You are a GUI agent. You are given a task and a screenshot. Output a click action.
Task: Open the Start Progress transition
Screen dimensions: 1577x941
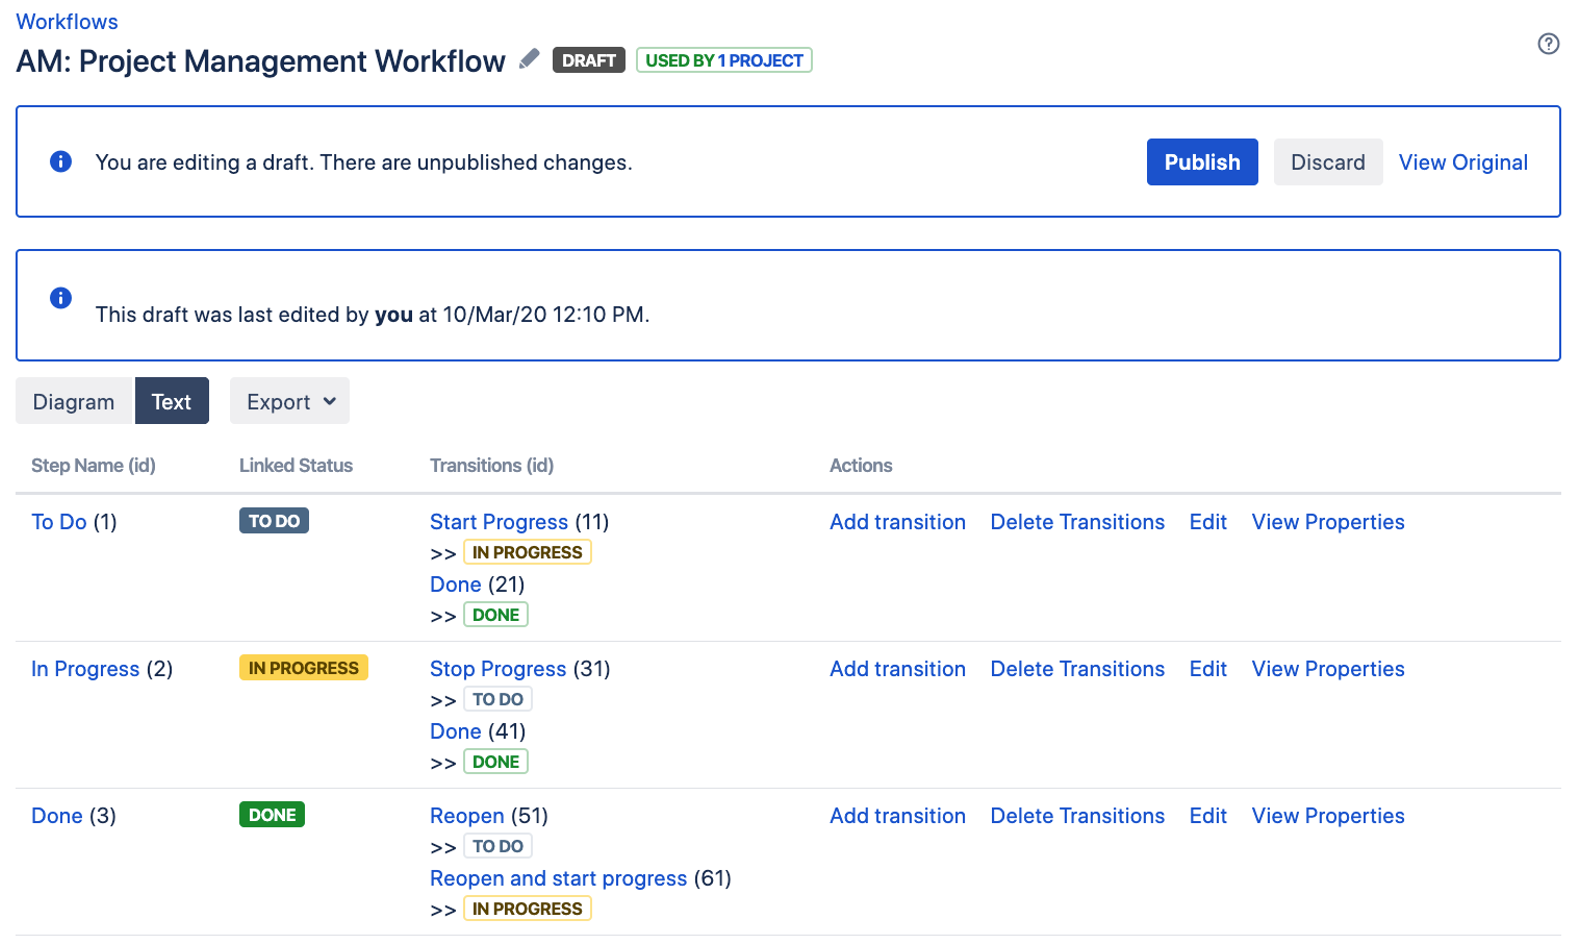point(498,522)
